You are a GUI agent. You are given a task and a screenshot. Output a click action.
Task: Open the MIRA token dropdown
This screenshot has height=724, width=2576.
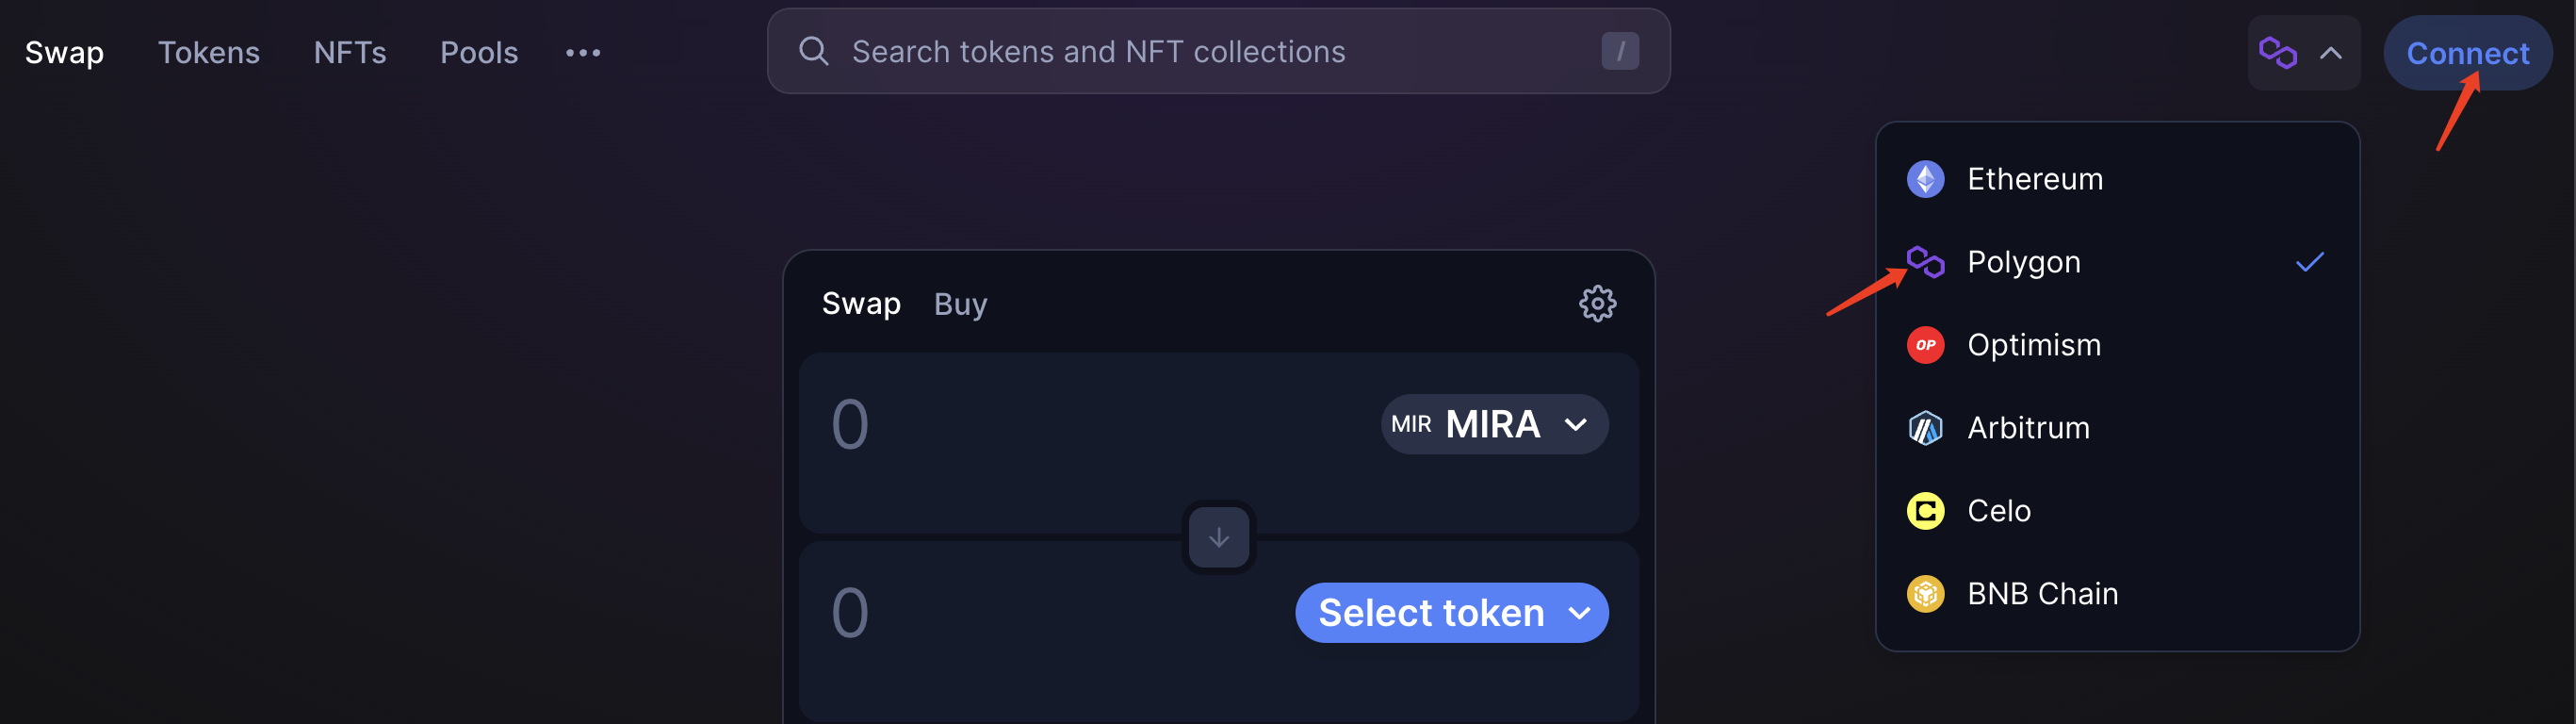1494,424
